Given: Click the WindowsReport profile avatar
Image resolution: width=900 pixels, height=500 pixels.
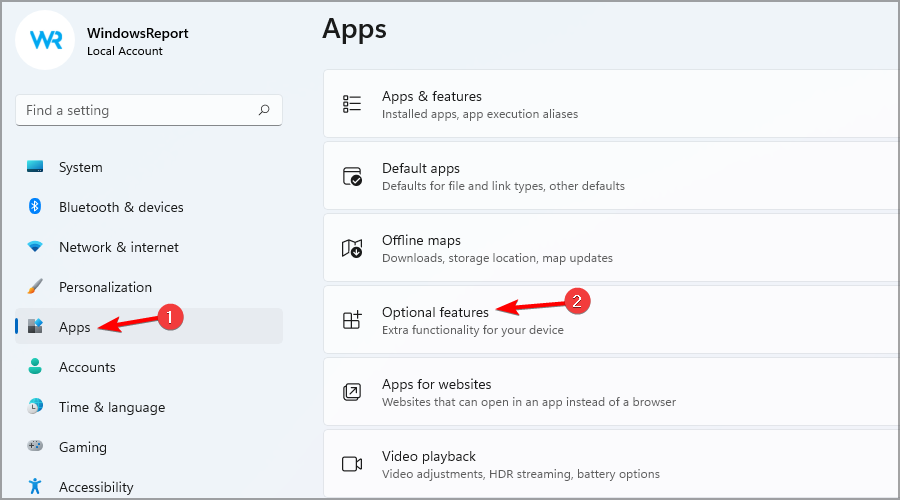Looking at the screenshot, I should coord(46,40).
